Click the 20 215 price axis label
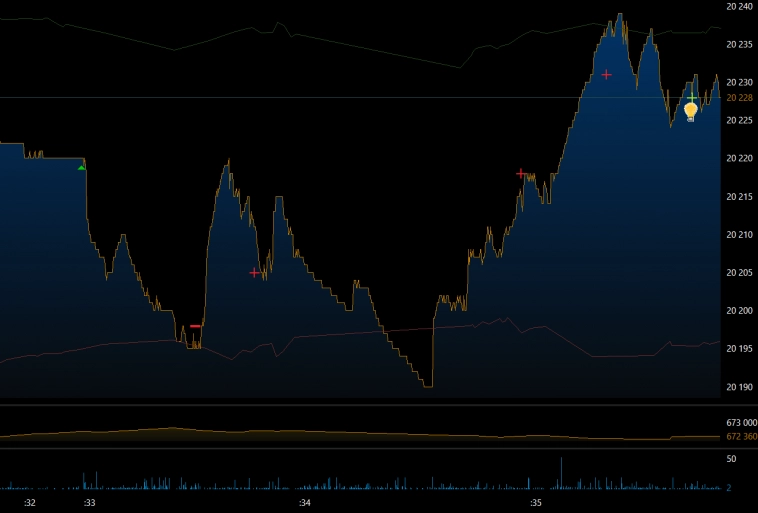This screenshot has height=513, width=758. tap(740, 197)
